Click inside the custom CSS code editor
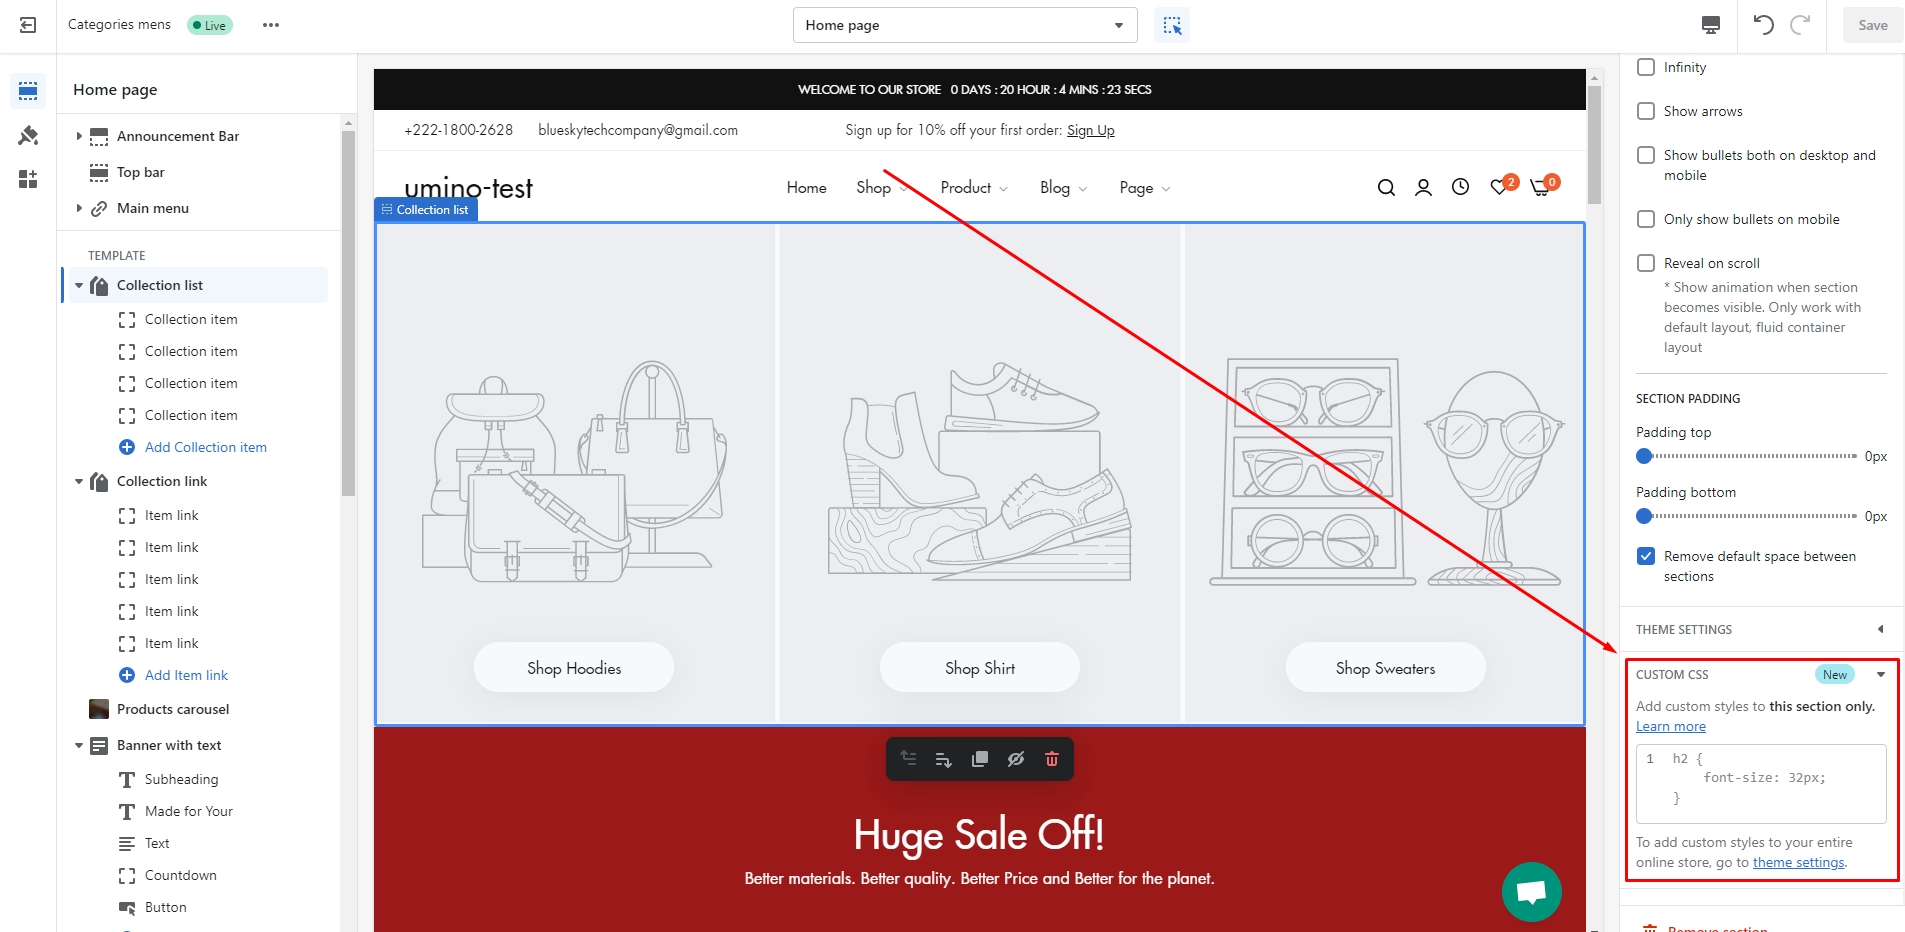 point(1760,783)
